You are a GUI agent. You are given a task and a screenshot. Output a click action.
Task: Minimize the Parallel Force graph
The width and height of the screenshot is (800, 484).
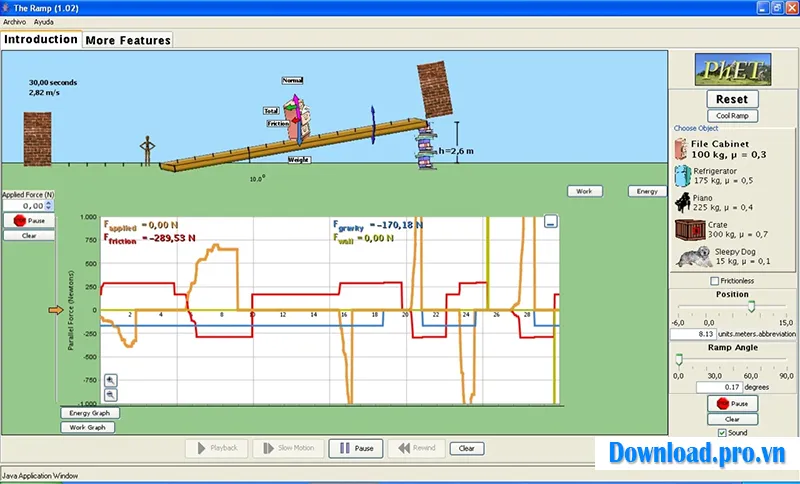[549, 224]
